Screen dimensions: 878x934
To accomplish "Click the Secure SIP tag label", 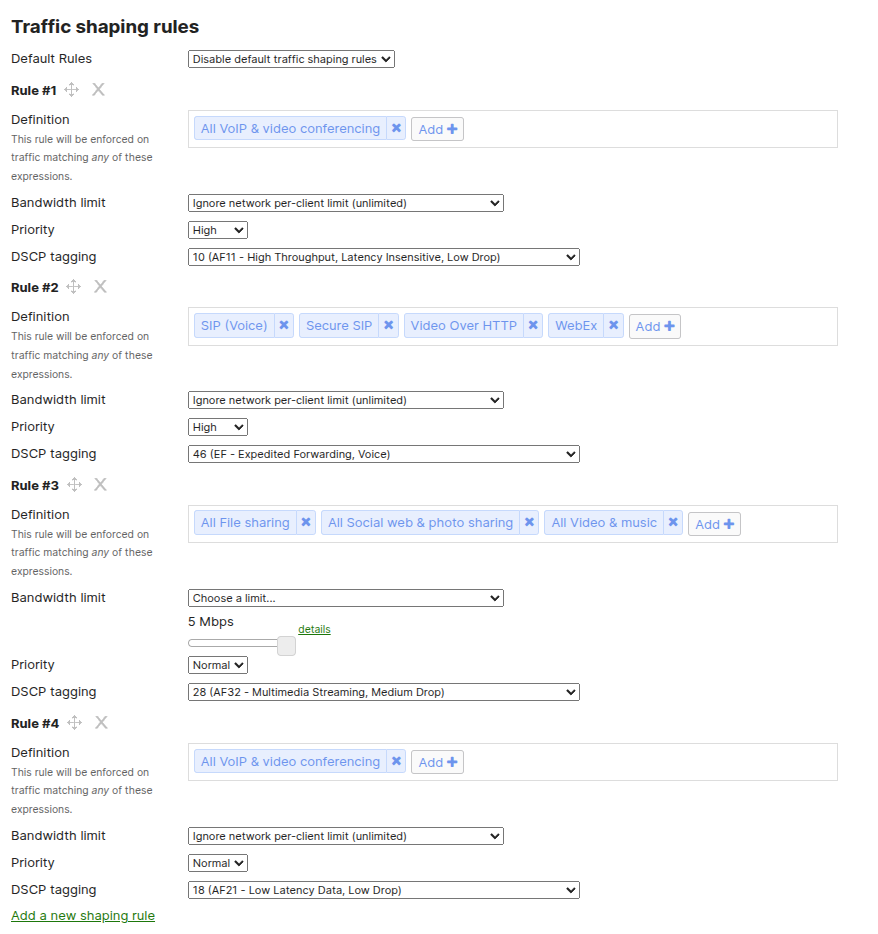I will (x=339, y=326).
